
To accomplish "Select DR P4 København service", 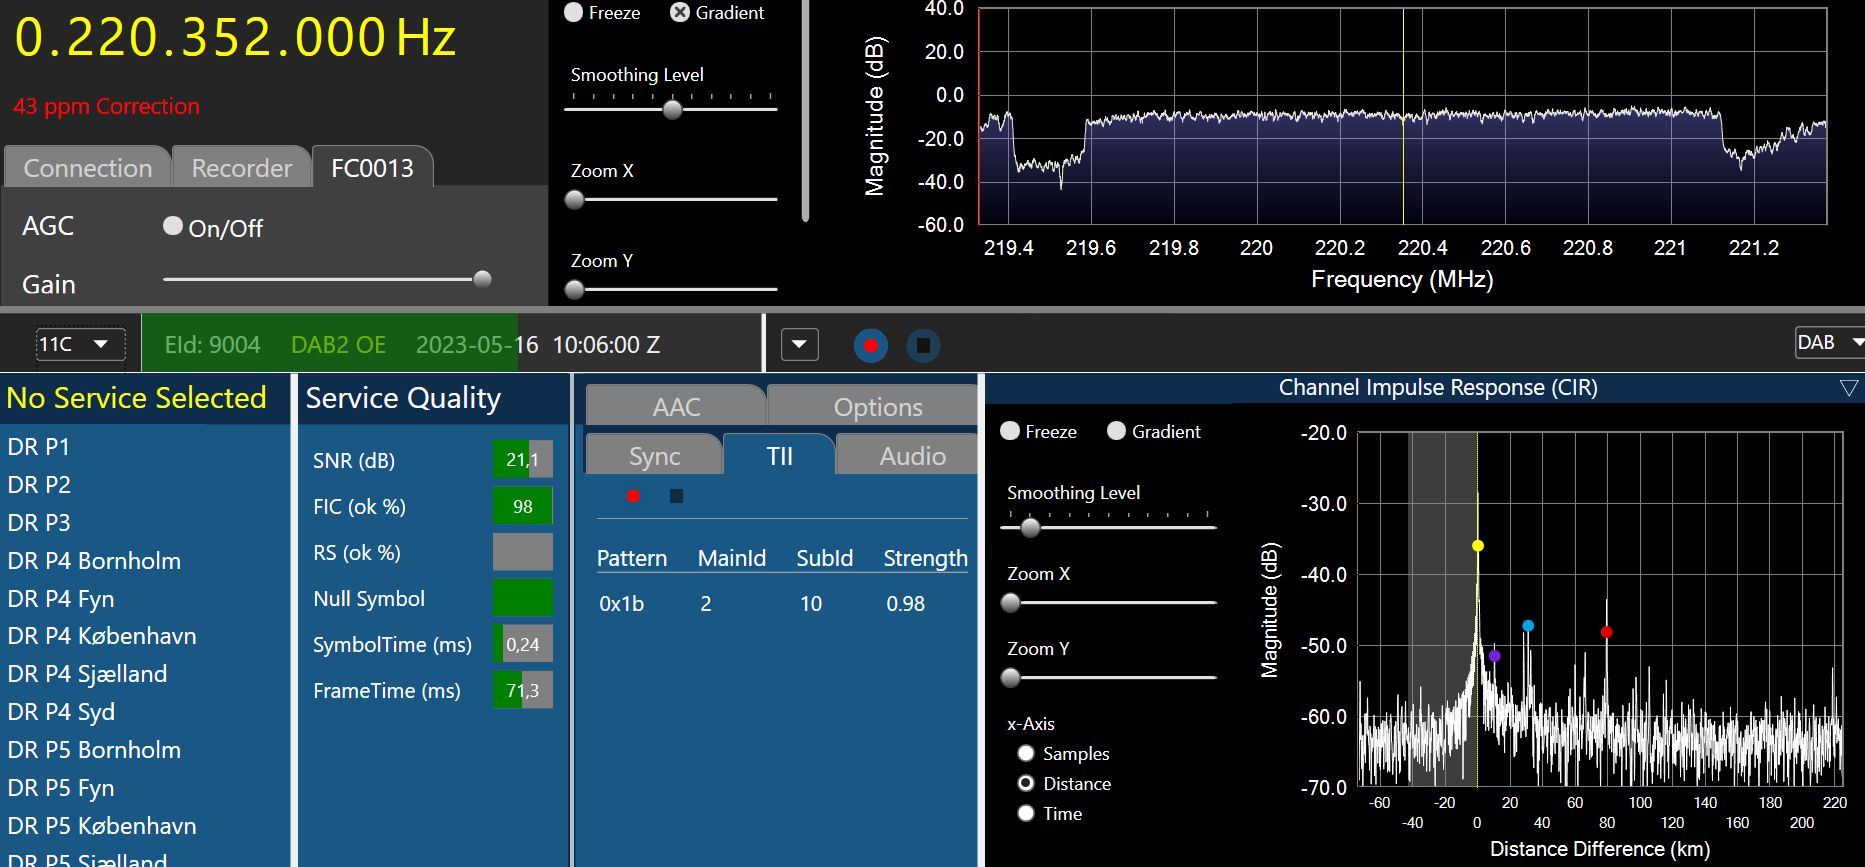I will [102, 636].
